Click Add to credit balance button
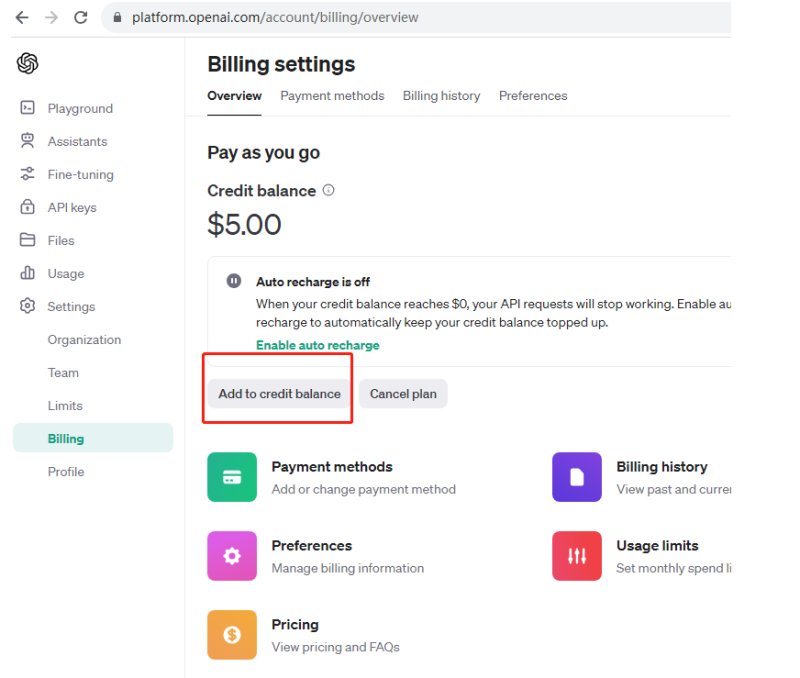 pyautogui.click(x=280, y=393)
